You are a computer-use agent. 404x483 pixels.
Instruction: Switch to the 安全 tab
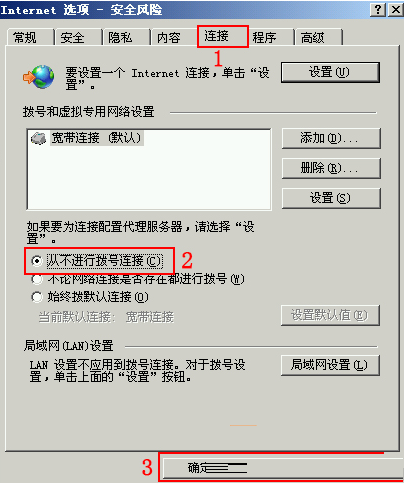coord(78,37)
